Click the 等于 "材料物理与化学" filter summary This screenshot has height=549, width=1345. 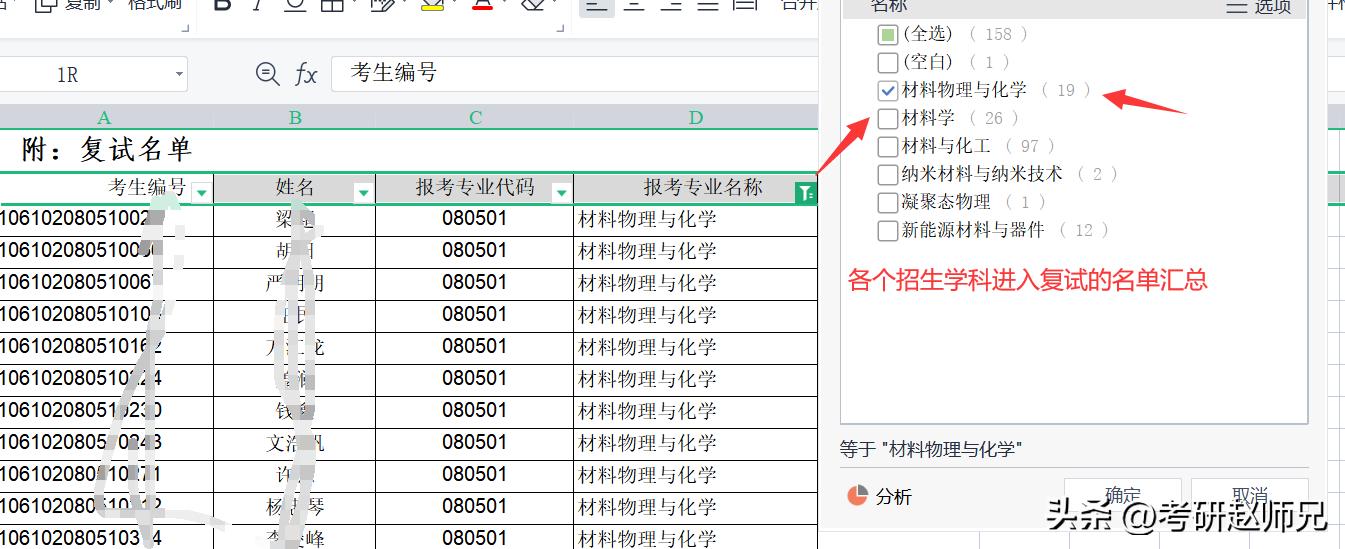[931, 450]
